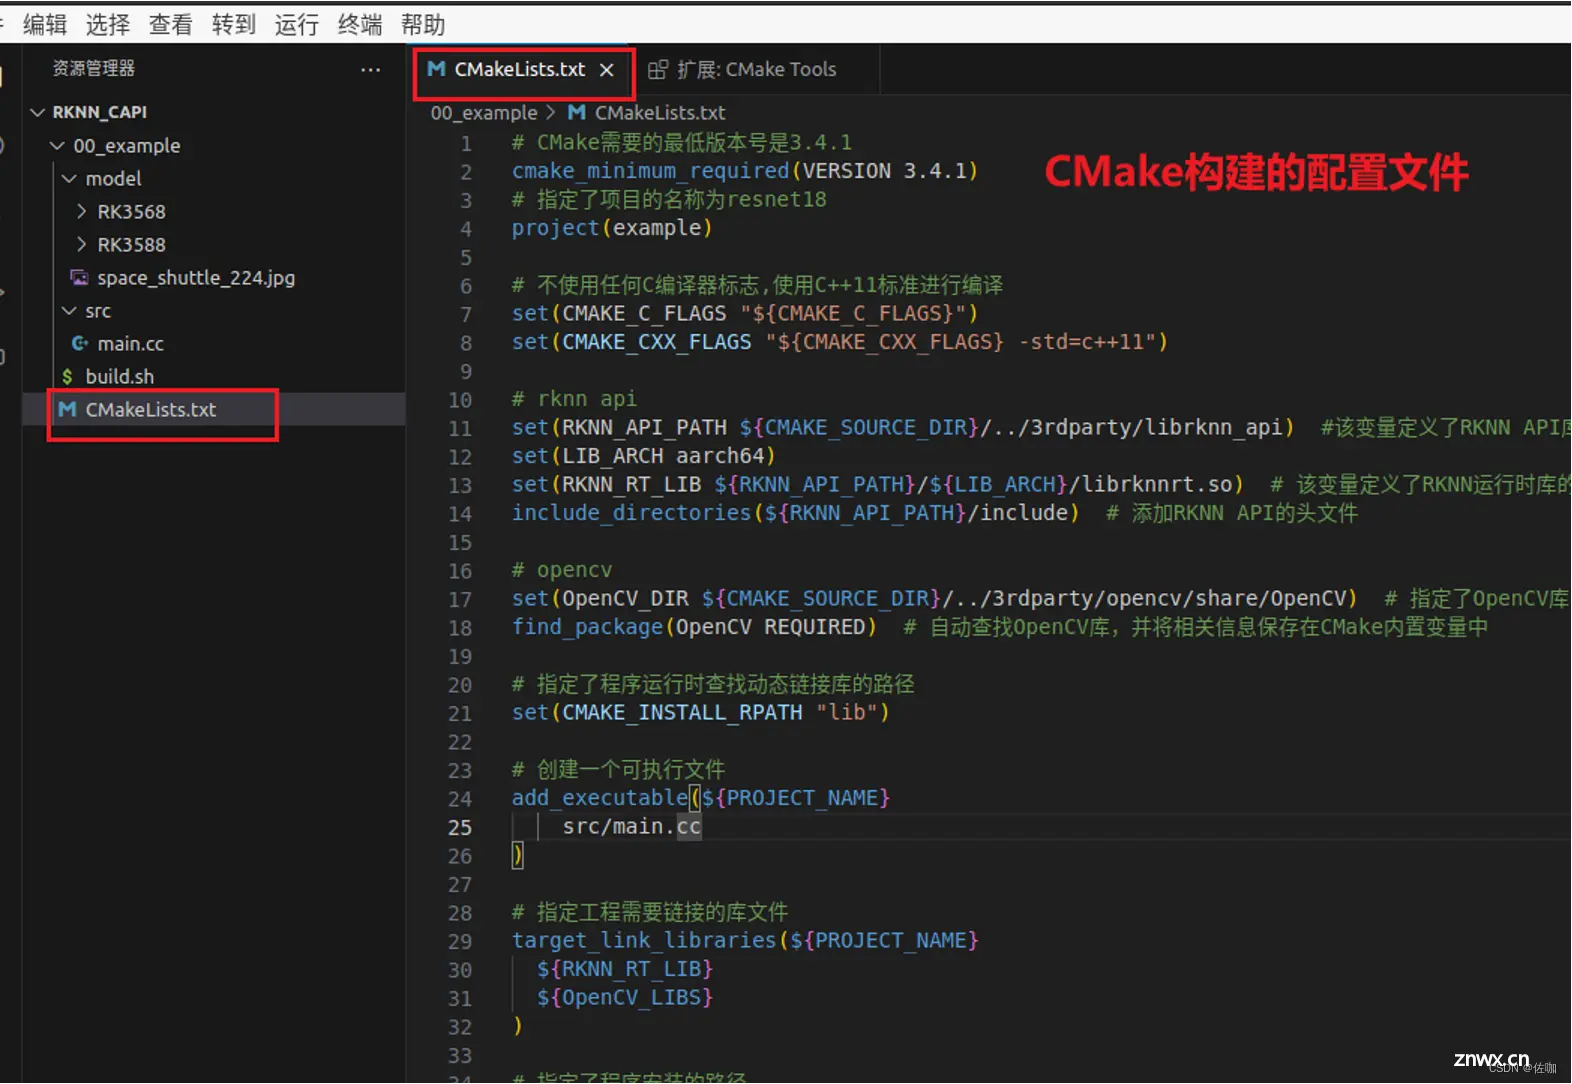Click the CMakeLists.txt breadcrumb segment
This screenshot has height=1084, width=1572.
coord(660,113)
